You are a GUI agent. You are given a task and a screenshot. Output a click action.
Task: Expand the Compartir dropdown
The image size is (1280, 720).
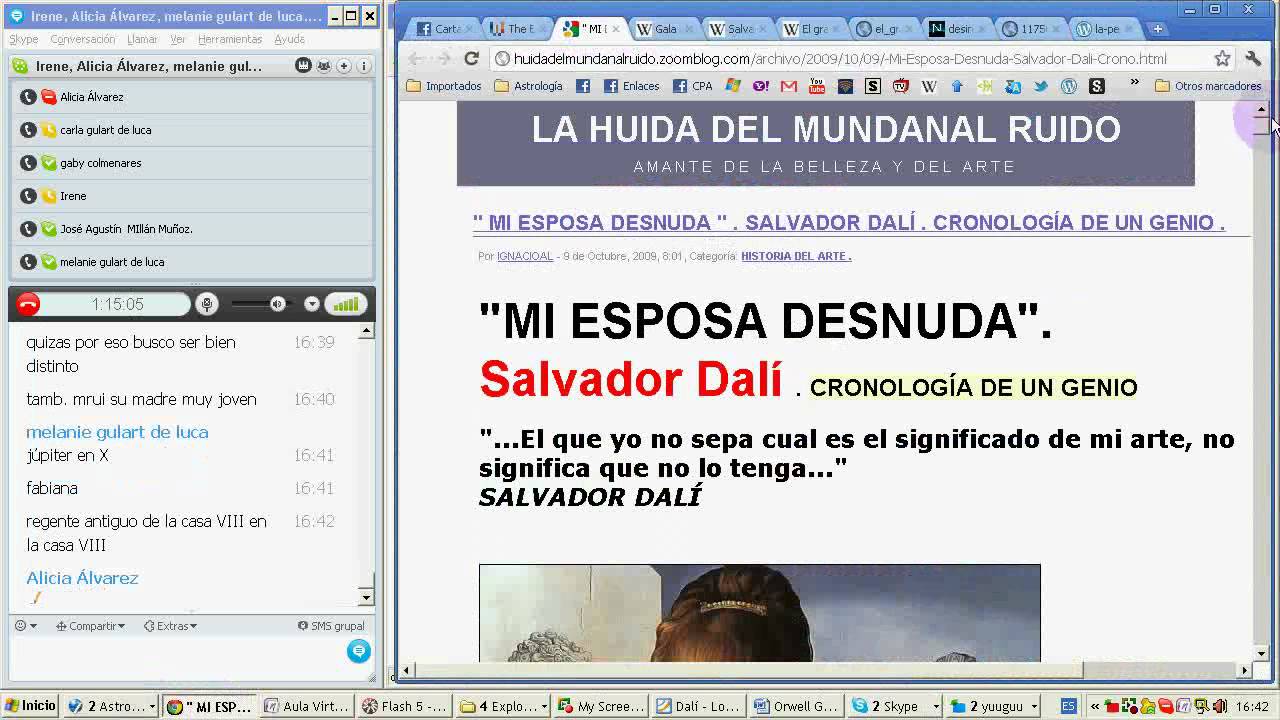pos(90,626)
